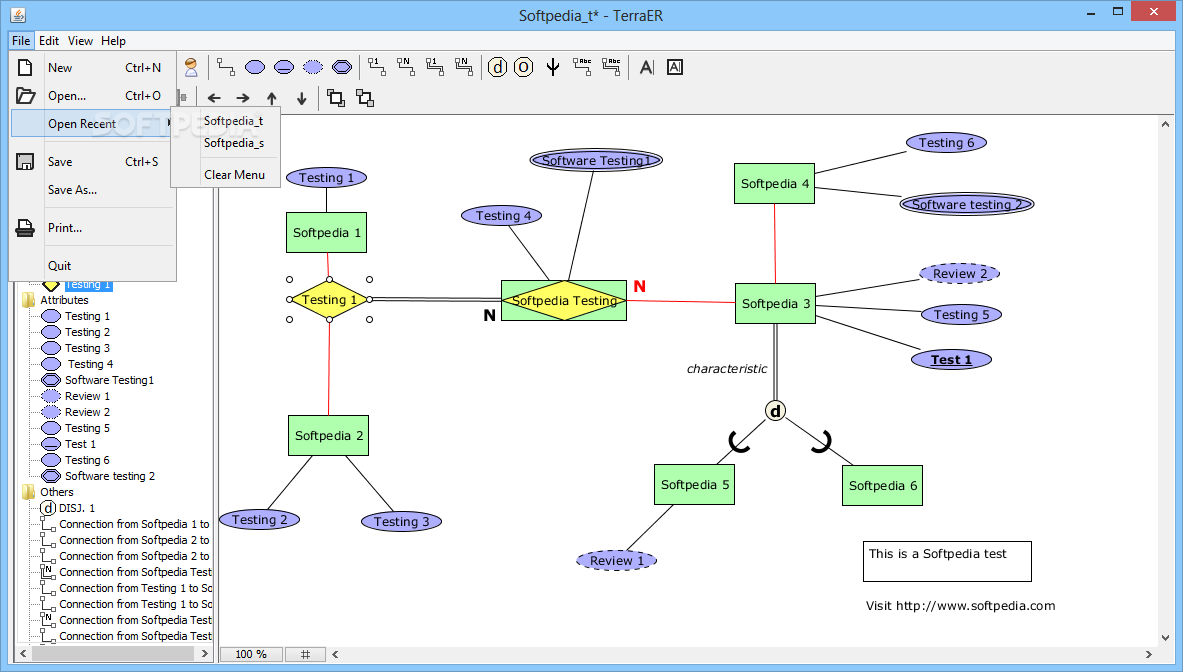Image resolution: width=1183 pixels, height=672 pixels.
Task: Select the double-line cardinality N connection tool
Action: pos(463,67)
